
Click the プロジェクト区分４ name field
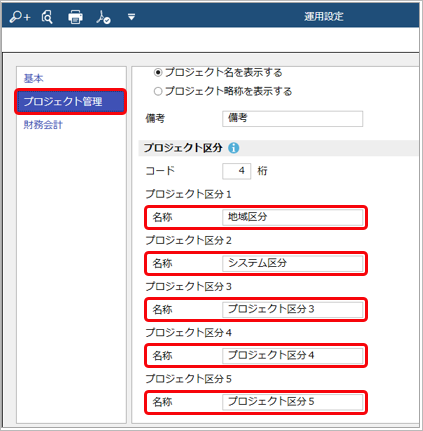(x=292, y=356)
